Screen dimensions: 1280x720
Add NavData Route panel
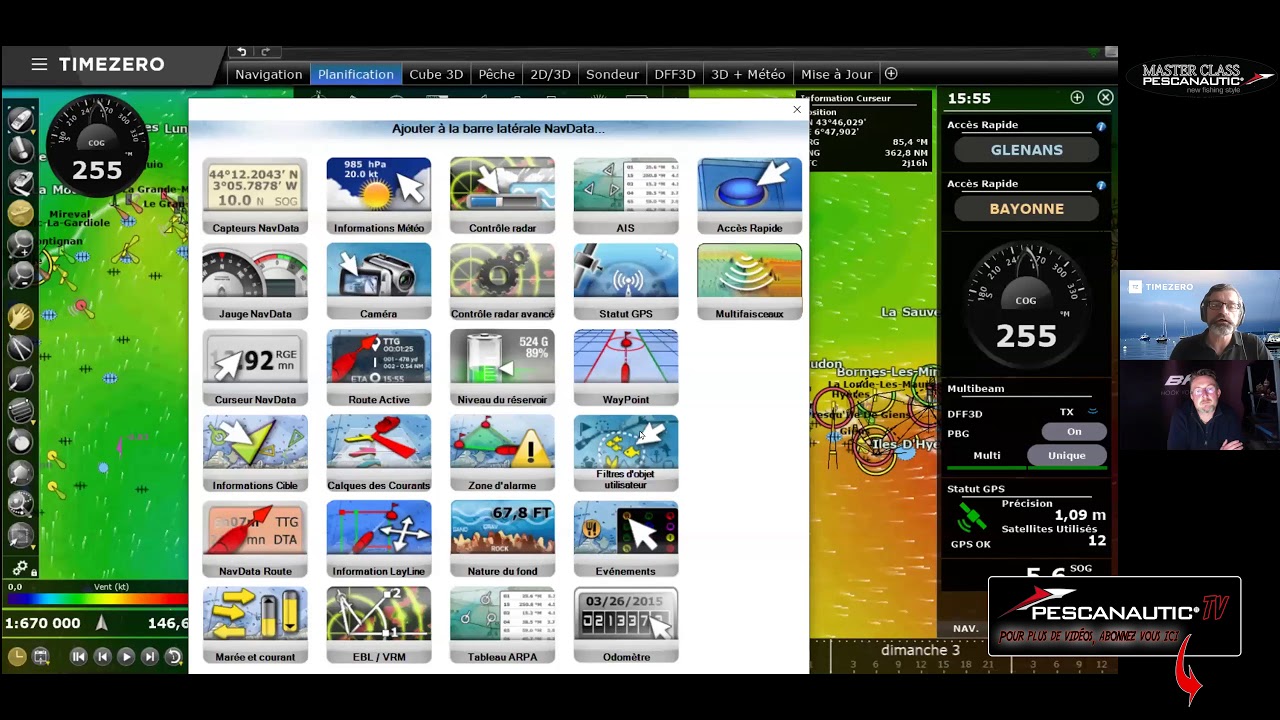pos(255,540)
